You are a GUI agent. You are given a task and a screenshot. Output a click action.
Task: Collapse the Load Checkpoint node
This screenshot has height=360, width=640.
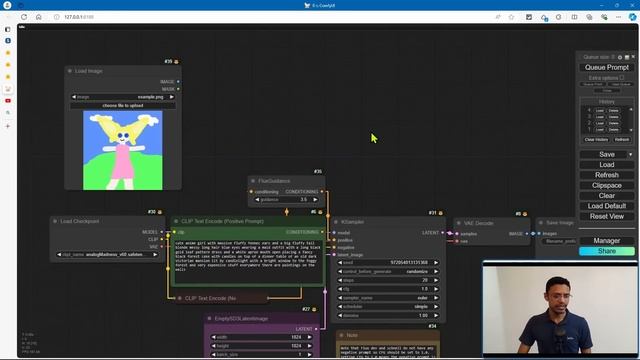click(x=55, y=221)
